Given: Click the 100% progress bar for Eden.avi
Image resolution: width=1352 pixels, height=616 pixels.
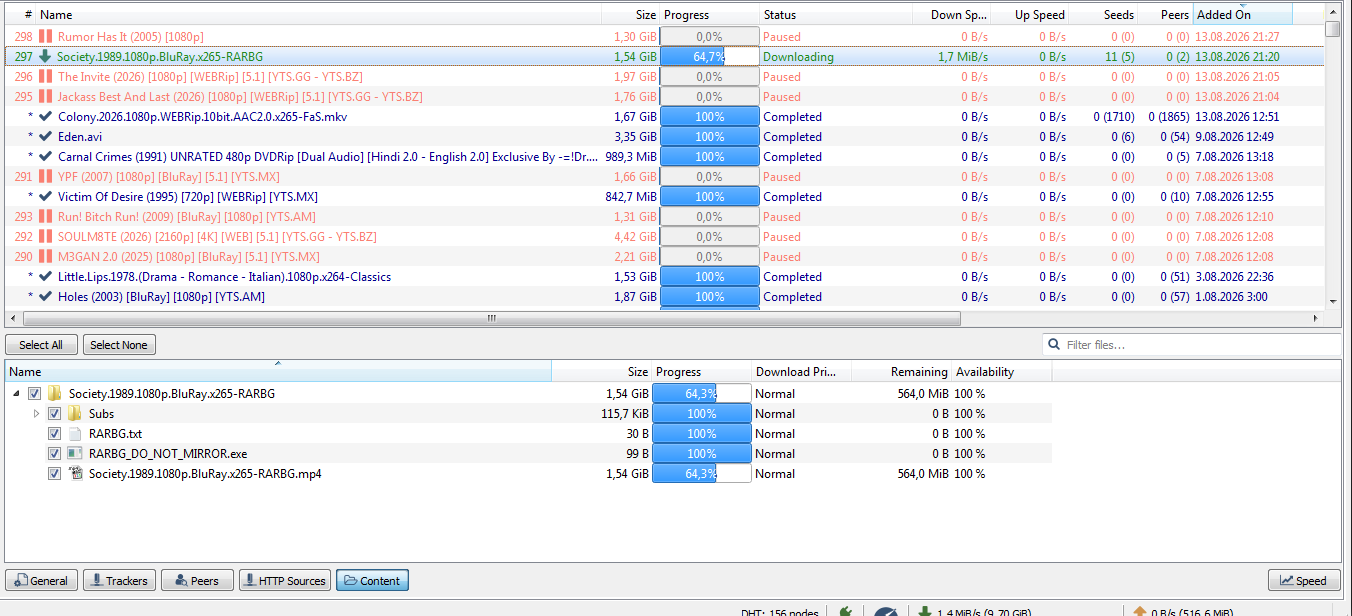Looking at the screenshot, I should [x=709, y=137].
